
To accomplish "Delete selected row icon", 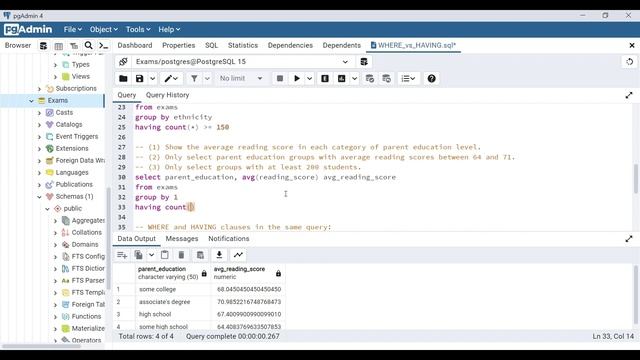I will pos(181,255).
